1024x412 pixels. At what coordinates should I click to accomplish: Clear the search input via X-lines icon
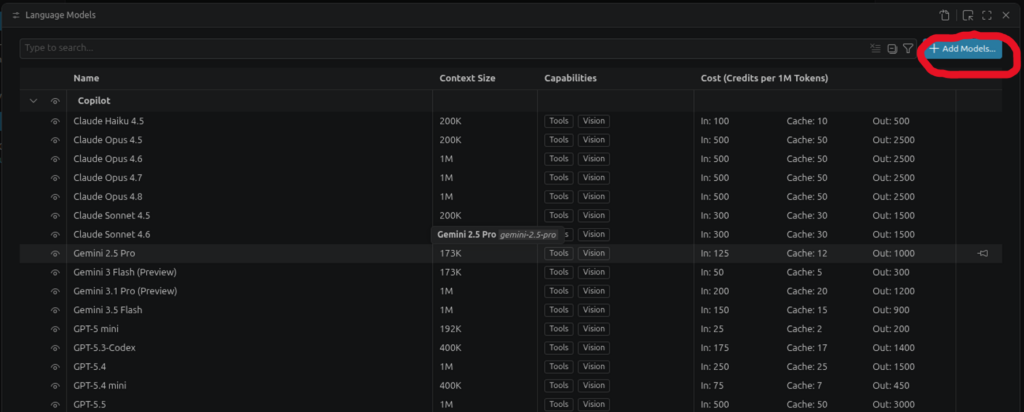click(876, 48)
